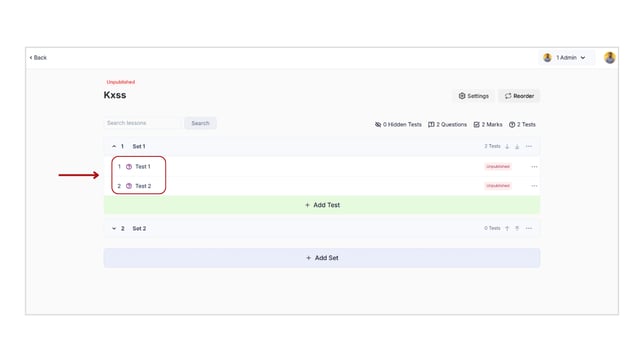Image resolution: width=644 pixels, height=362 pixels.
Task: Click the small avatar beside 1 Admin
Action: (547, 58)
